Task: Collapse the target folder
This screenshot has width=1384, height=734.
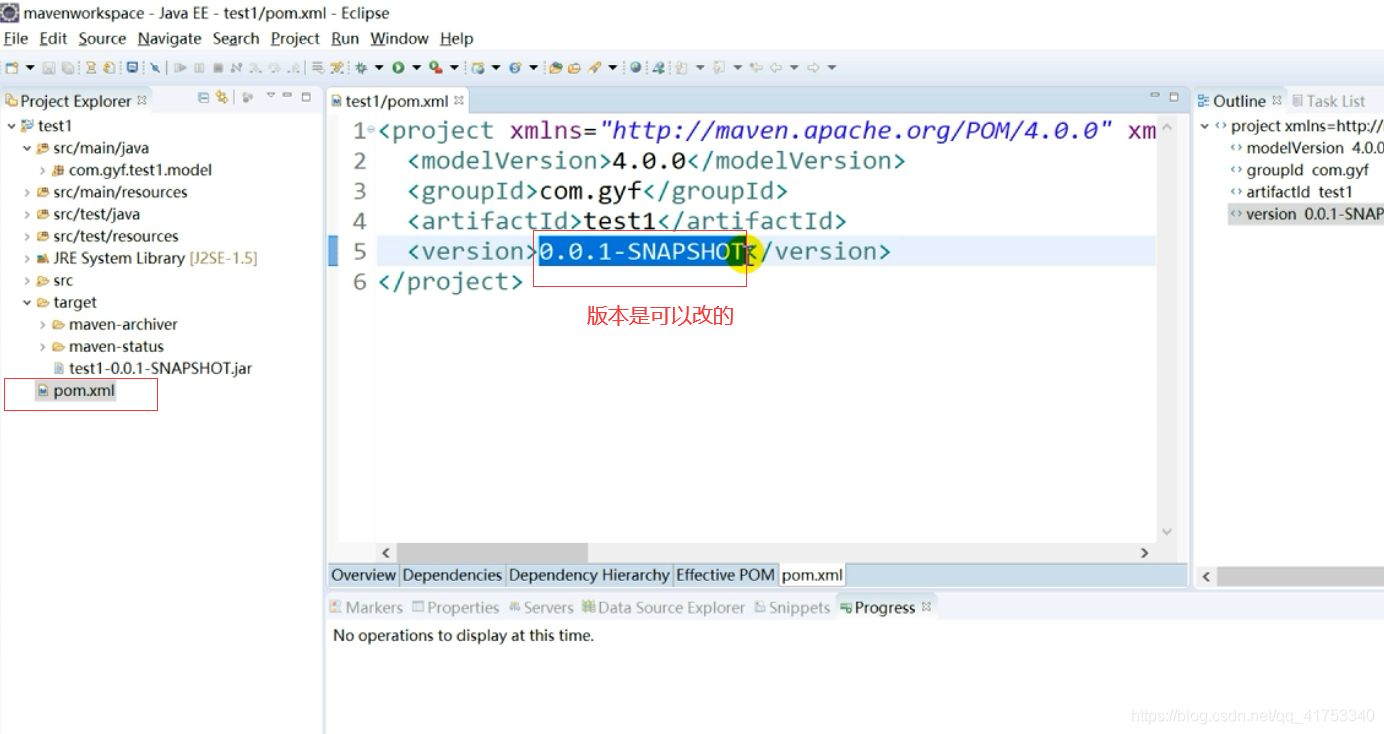Action: [27, 302]
